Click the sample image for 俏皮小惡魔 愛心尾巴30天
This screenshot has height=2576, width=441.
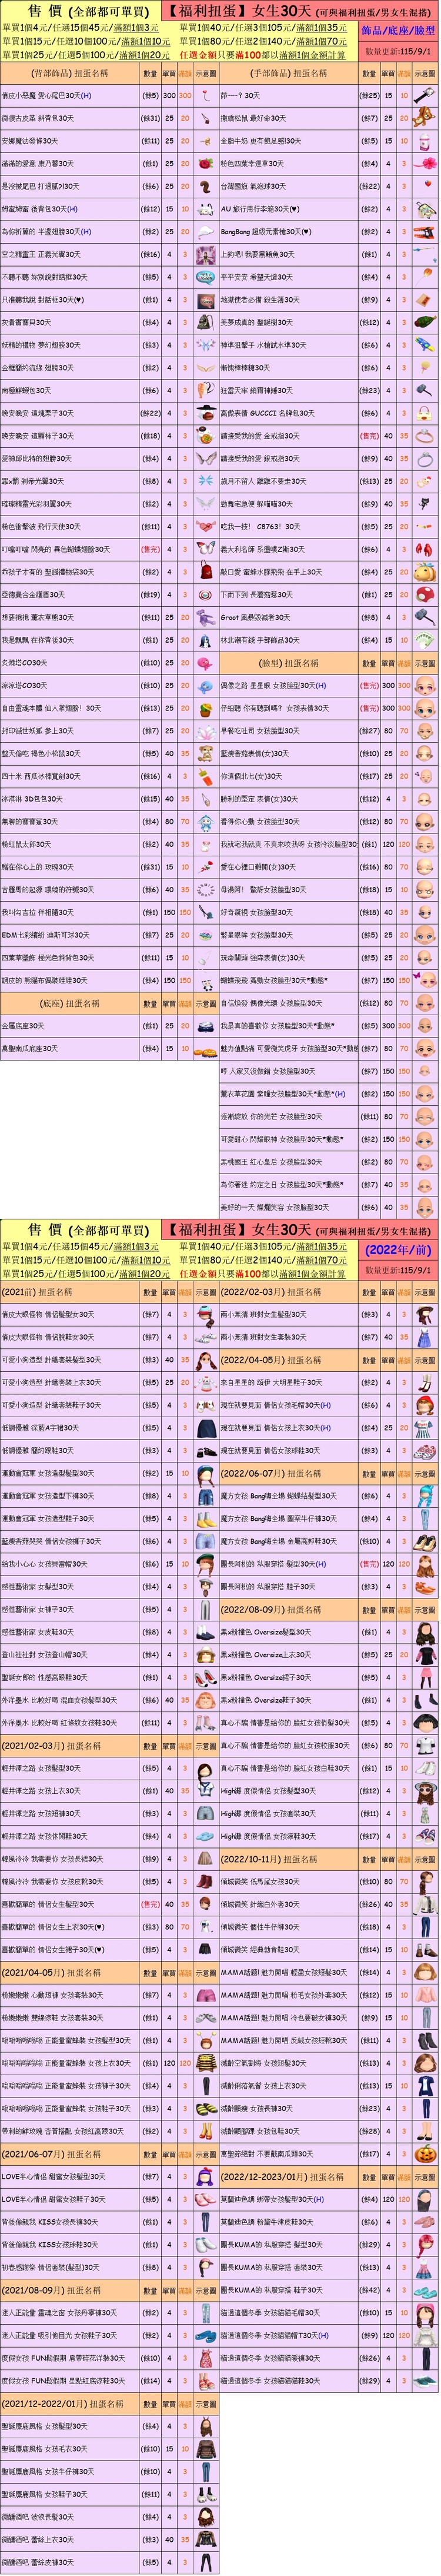click(205, 96)
